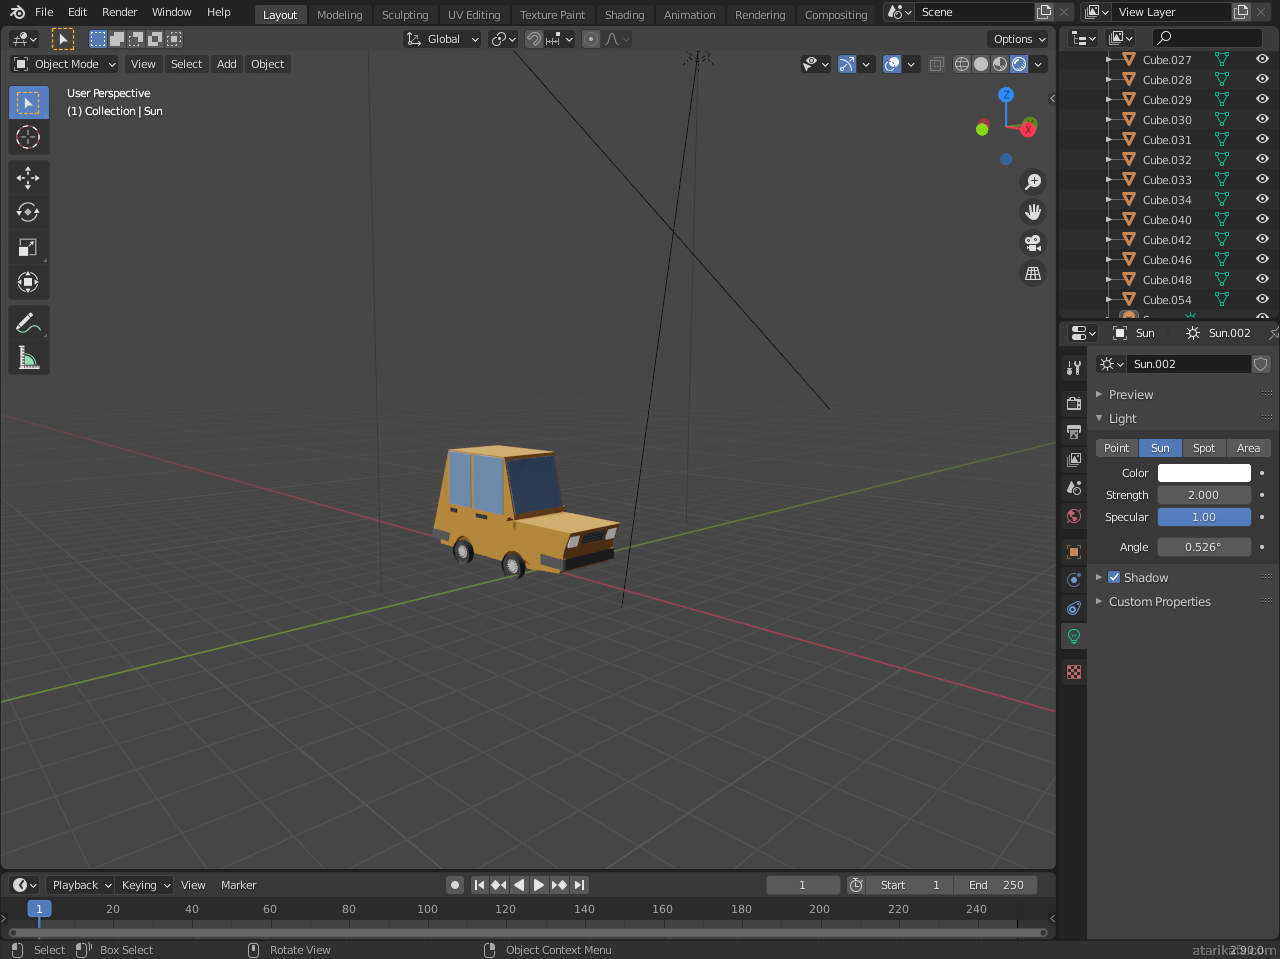The width and height of the screenshot is (1280, 959).
Task: Open the Playback dropdown
Action: point(81,885)
